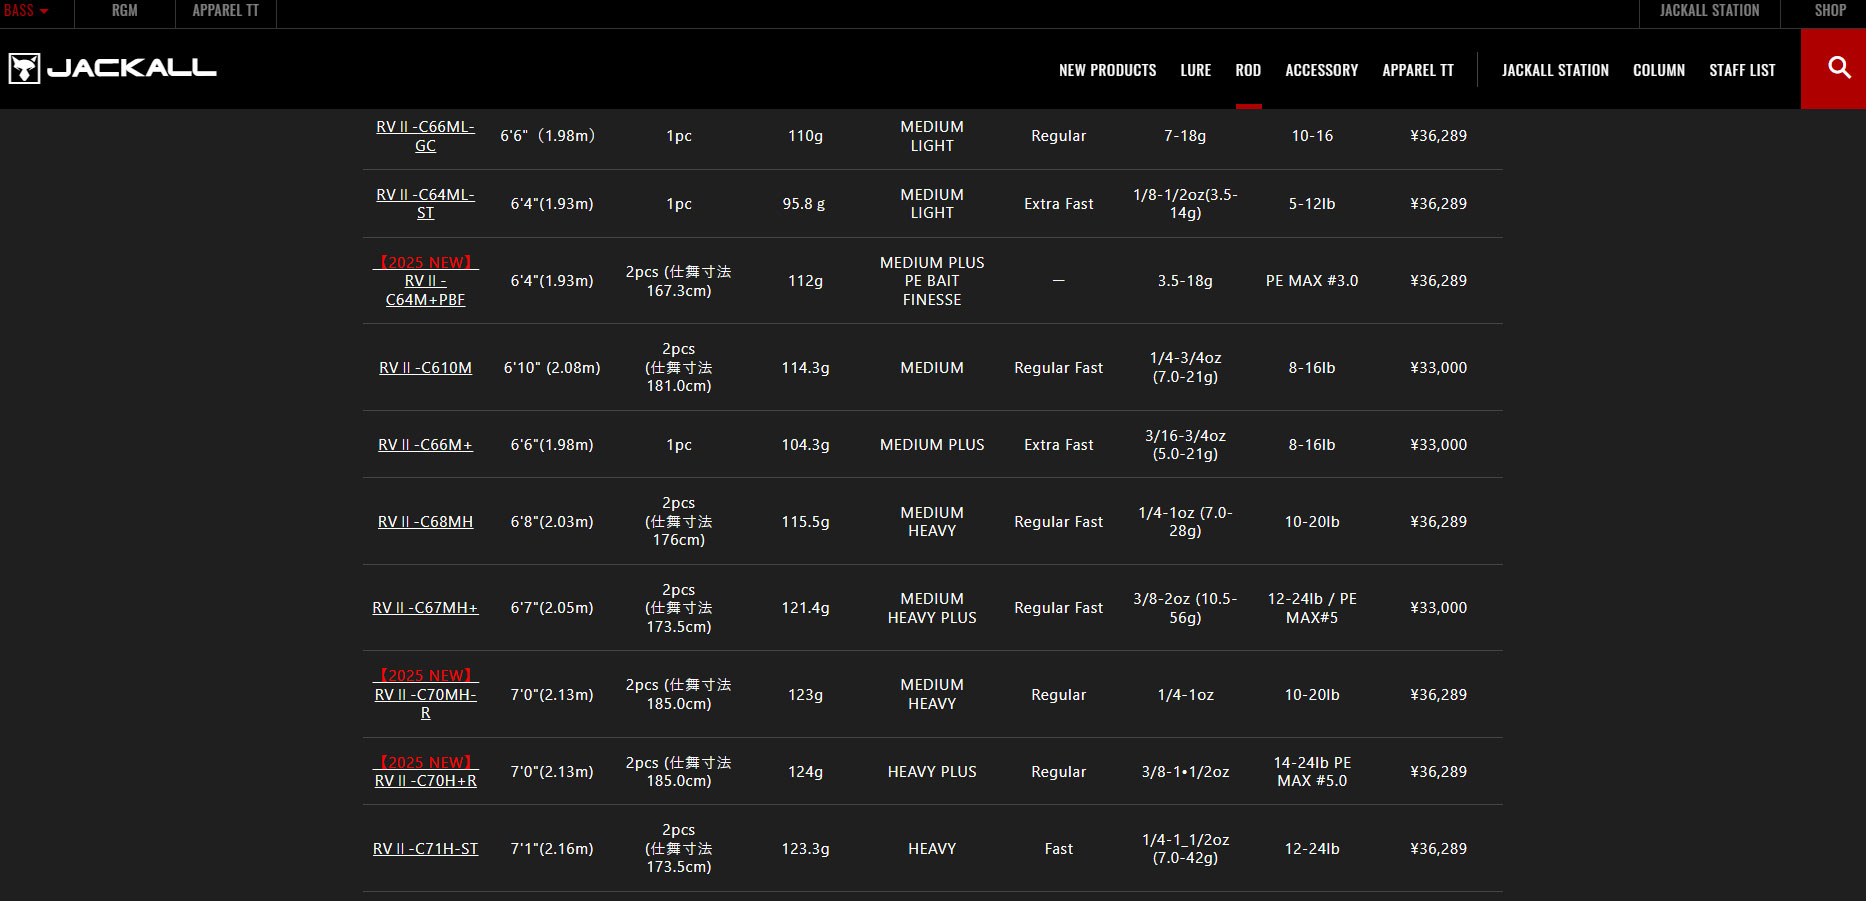The height and width of the screenshot is (901, 1866).
Task: Click the 110g weight cell
Action: coord(805,136)
